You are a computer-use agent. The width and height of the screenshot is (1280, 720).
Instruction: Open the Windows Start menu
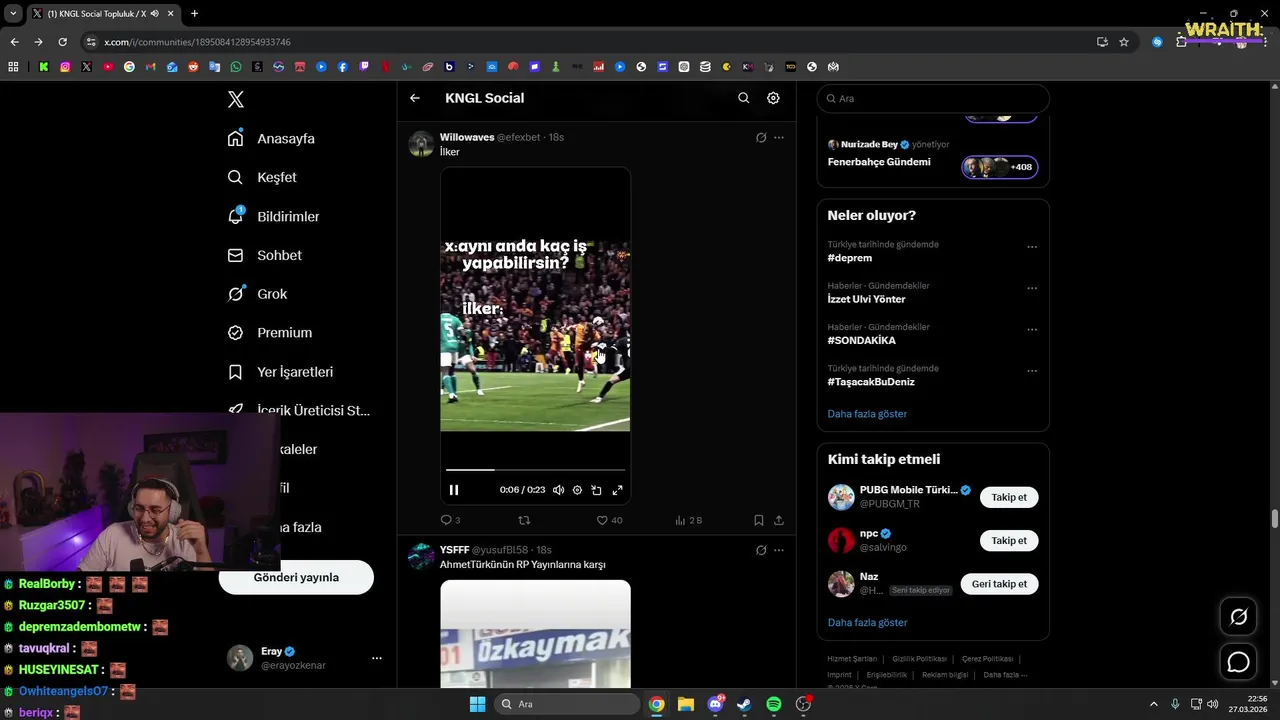[x=477, y=704]
